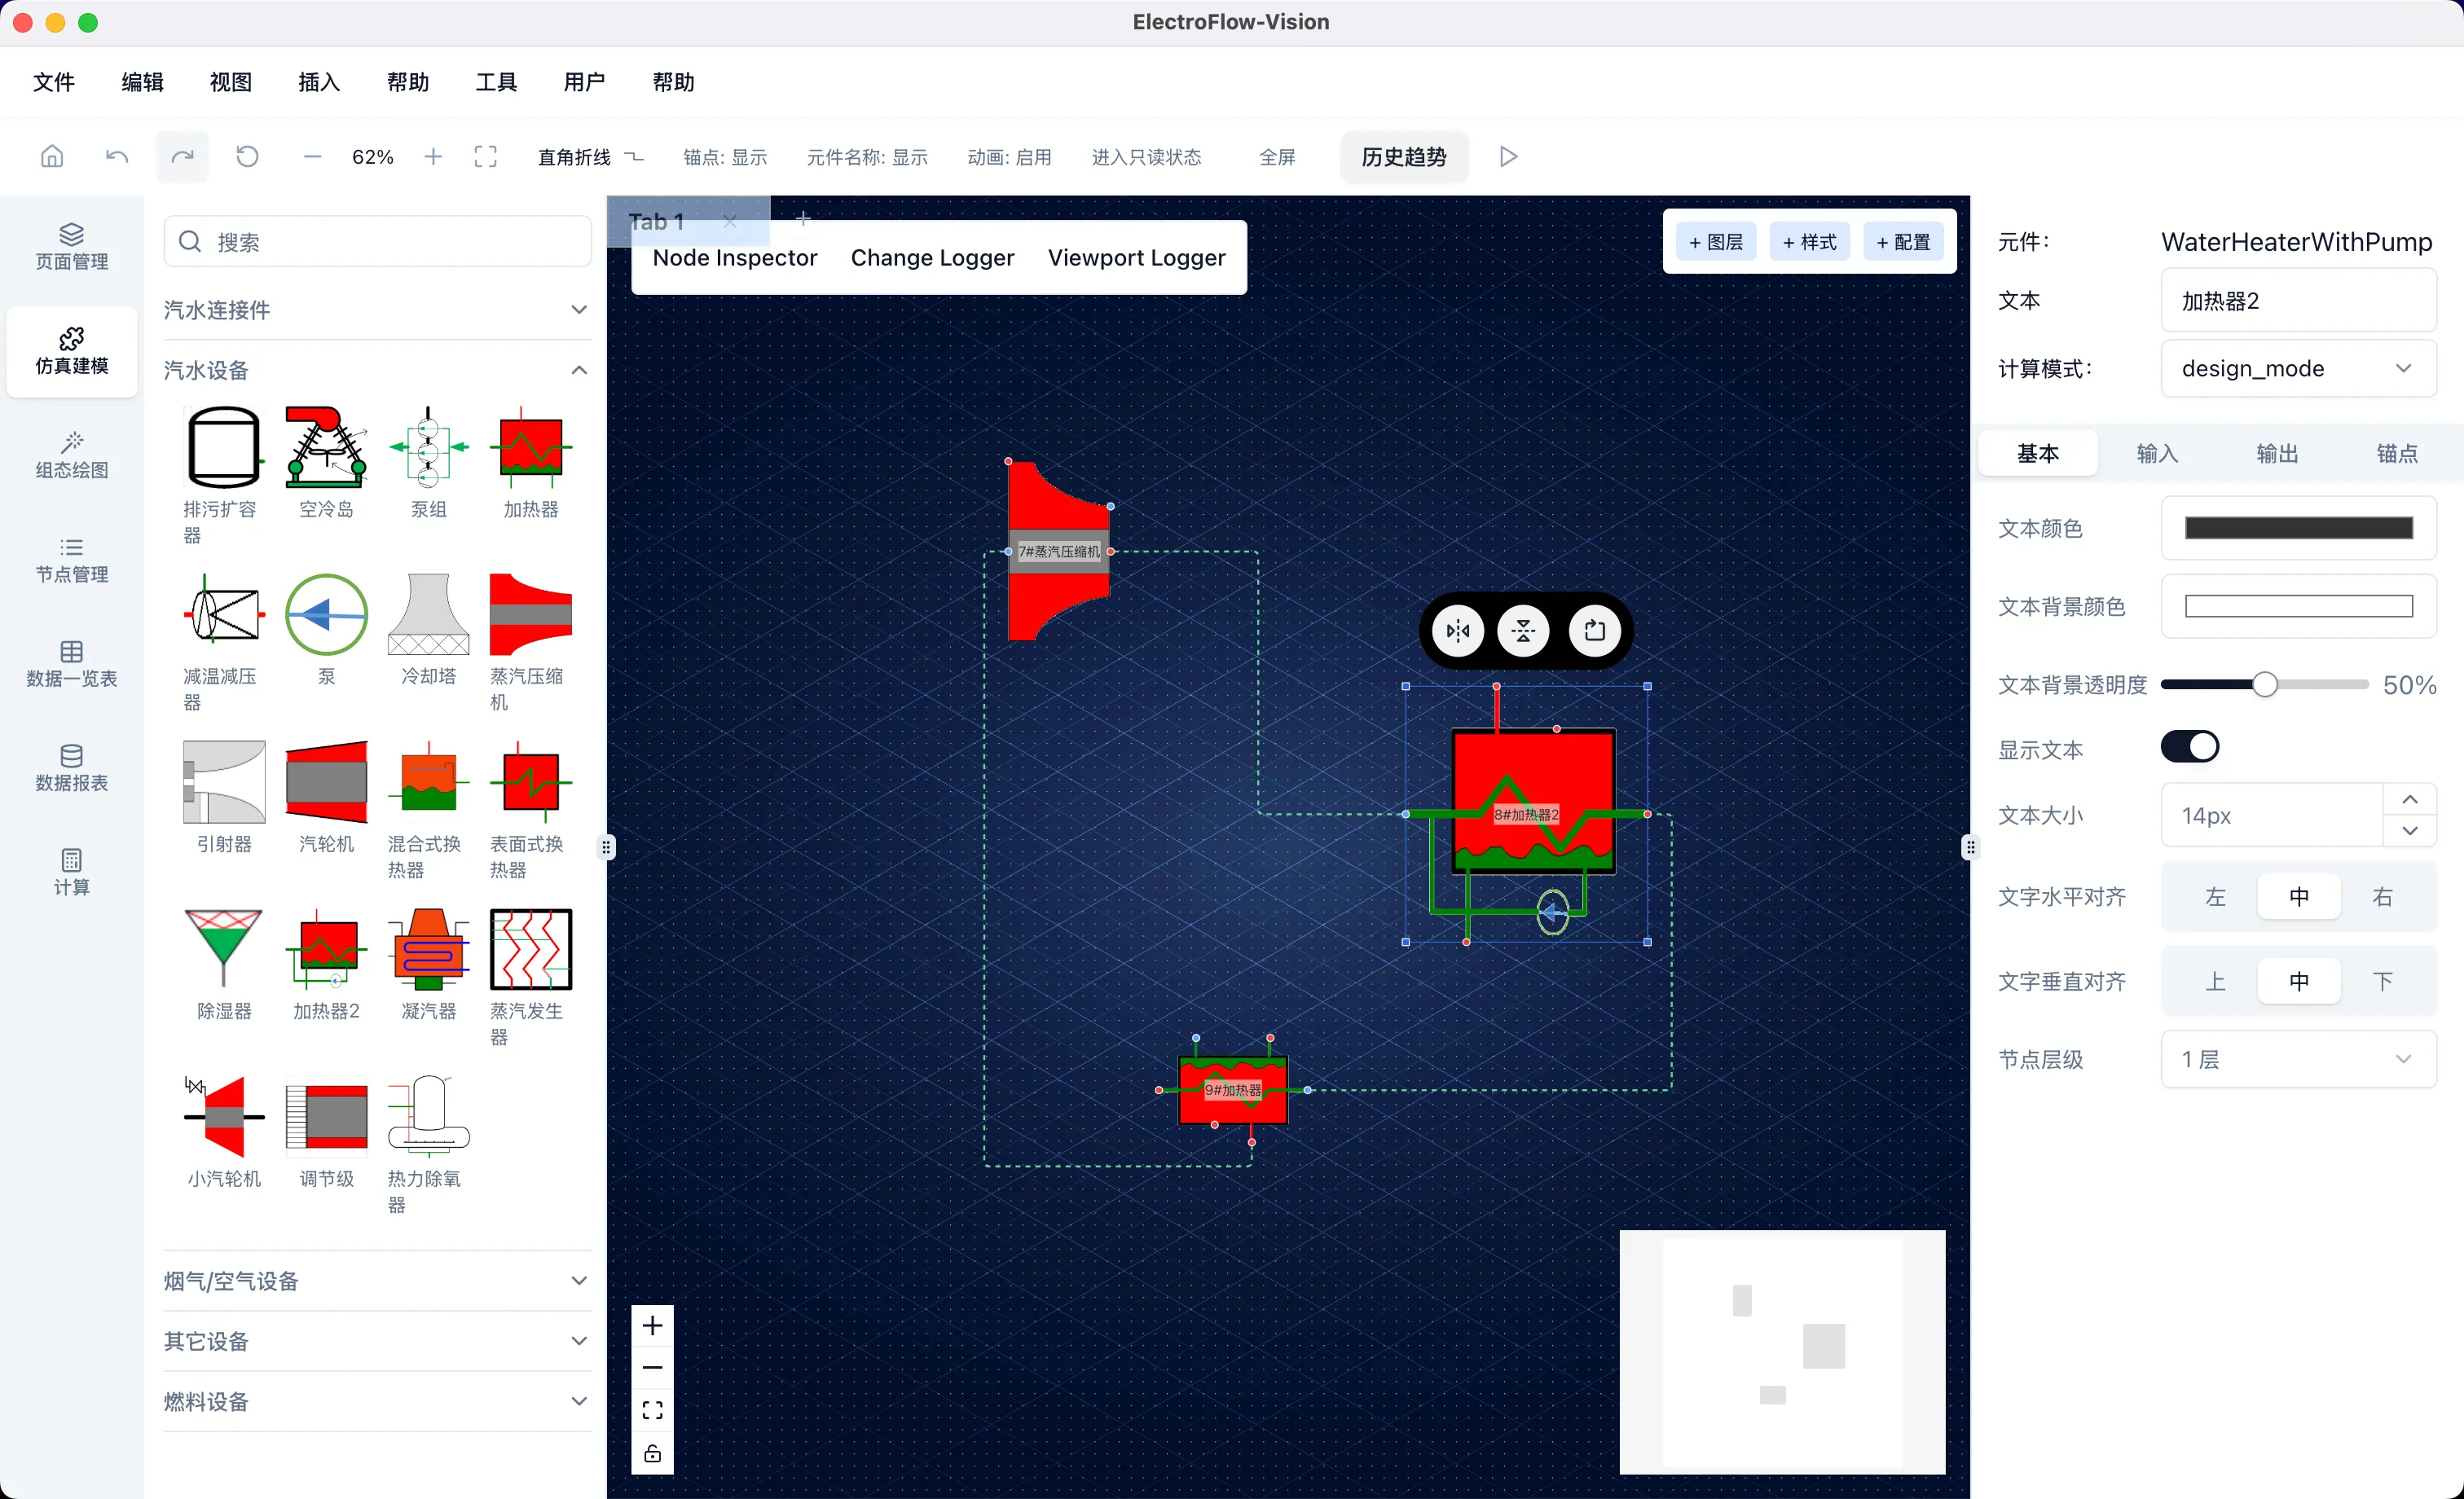Set vertical alignment to 上
This screenshot has height=1499, width=2464.
click(2215, 981)
